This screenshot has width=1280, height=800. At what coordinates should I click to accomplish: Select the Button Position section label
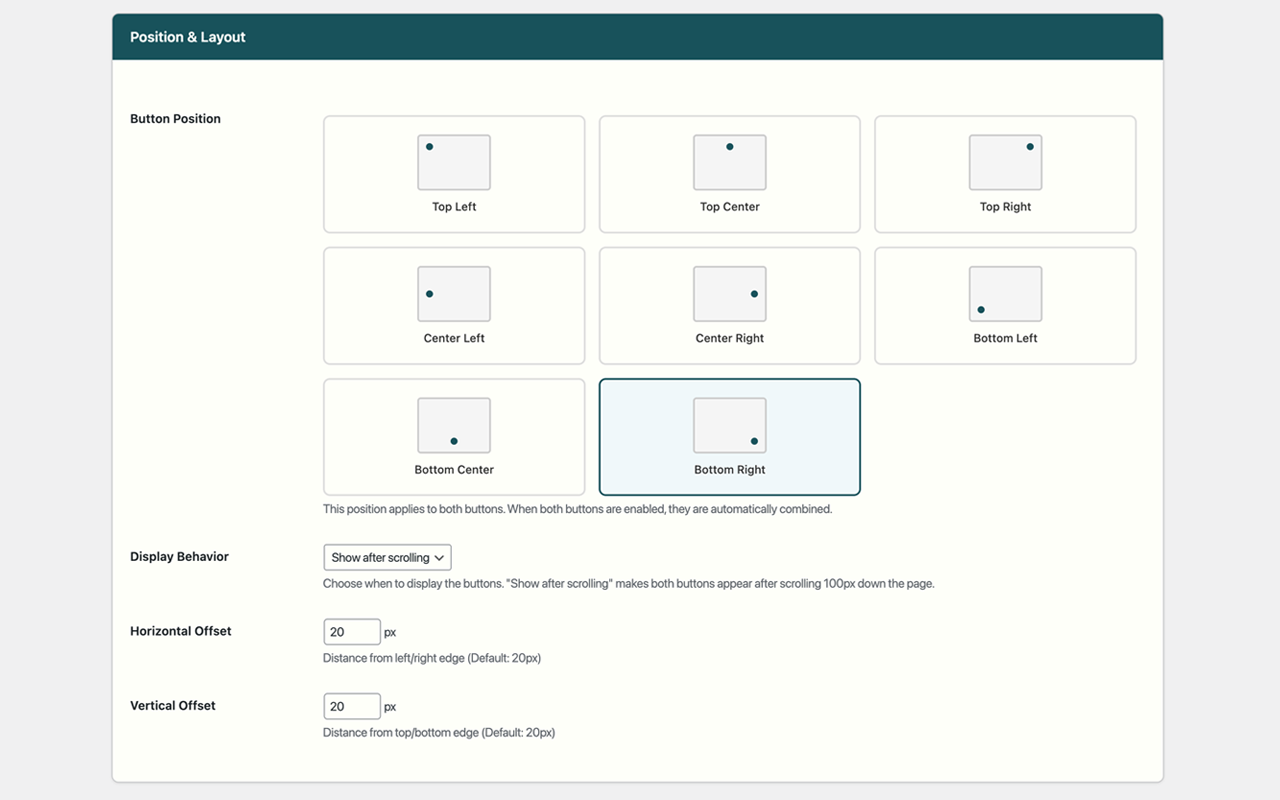(x=175, y=118)
